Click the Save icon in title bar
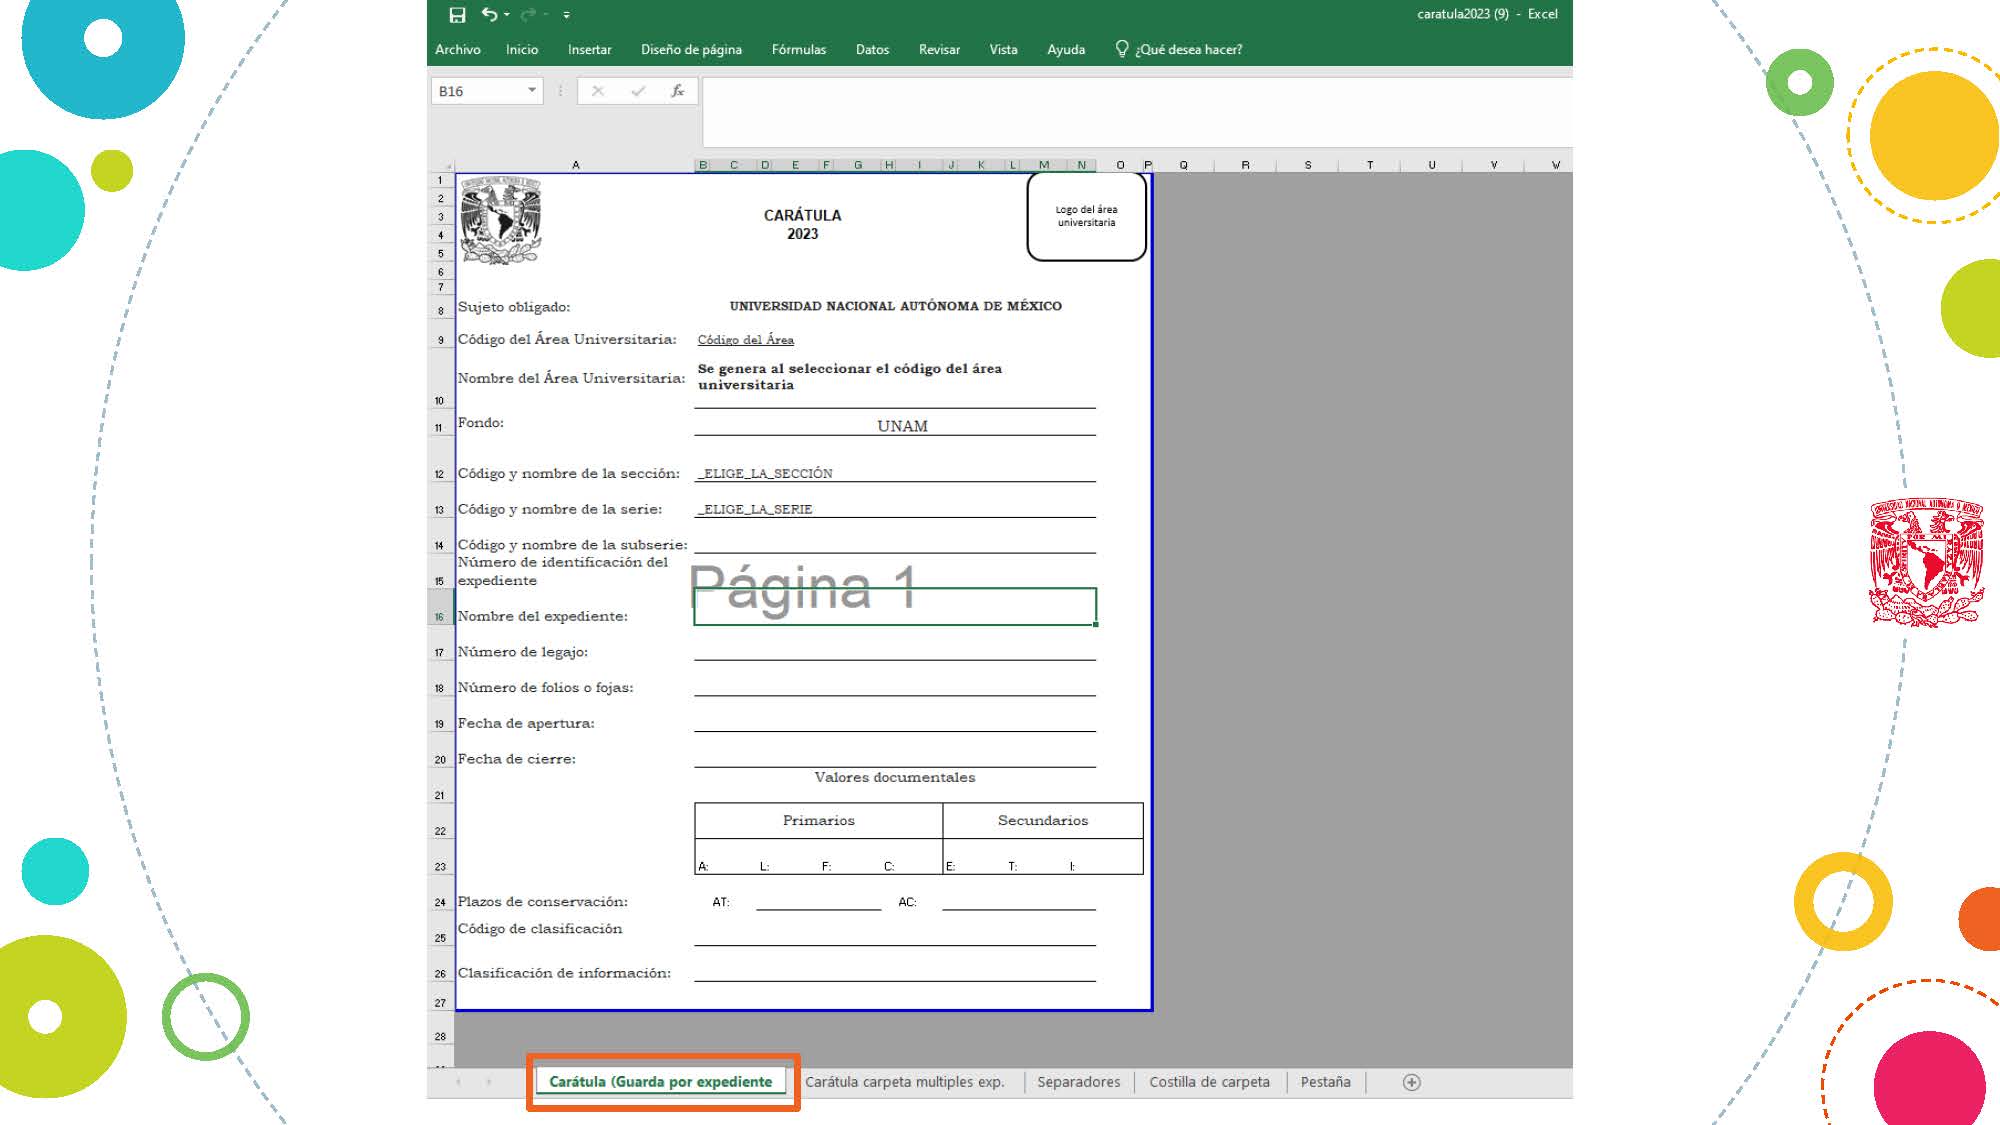This screenshot has width=2000, height=1125. point(457,14)
